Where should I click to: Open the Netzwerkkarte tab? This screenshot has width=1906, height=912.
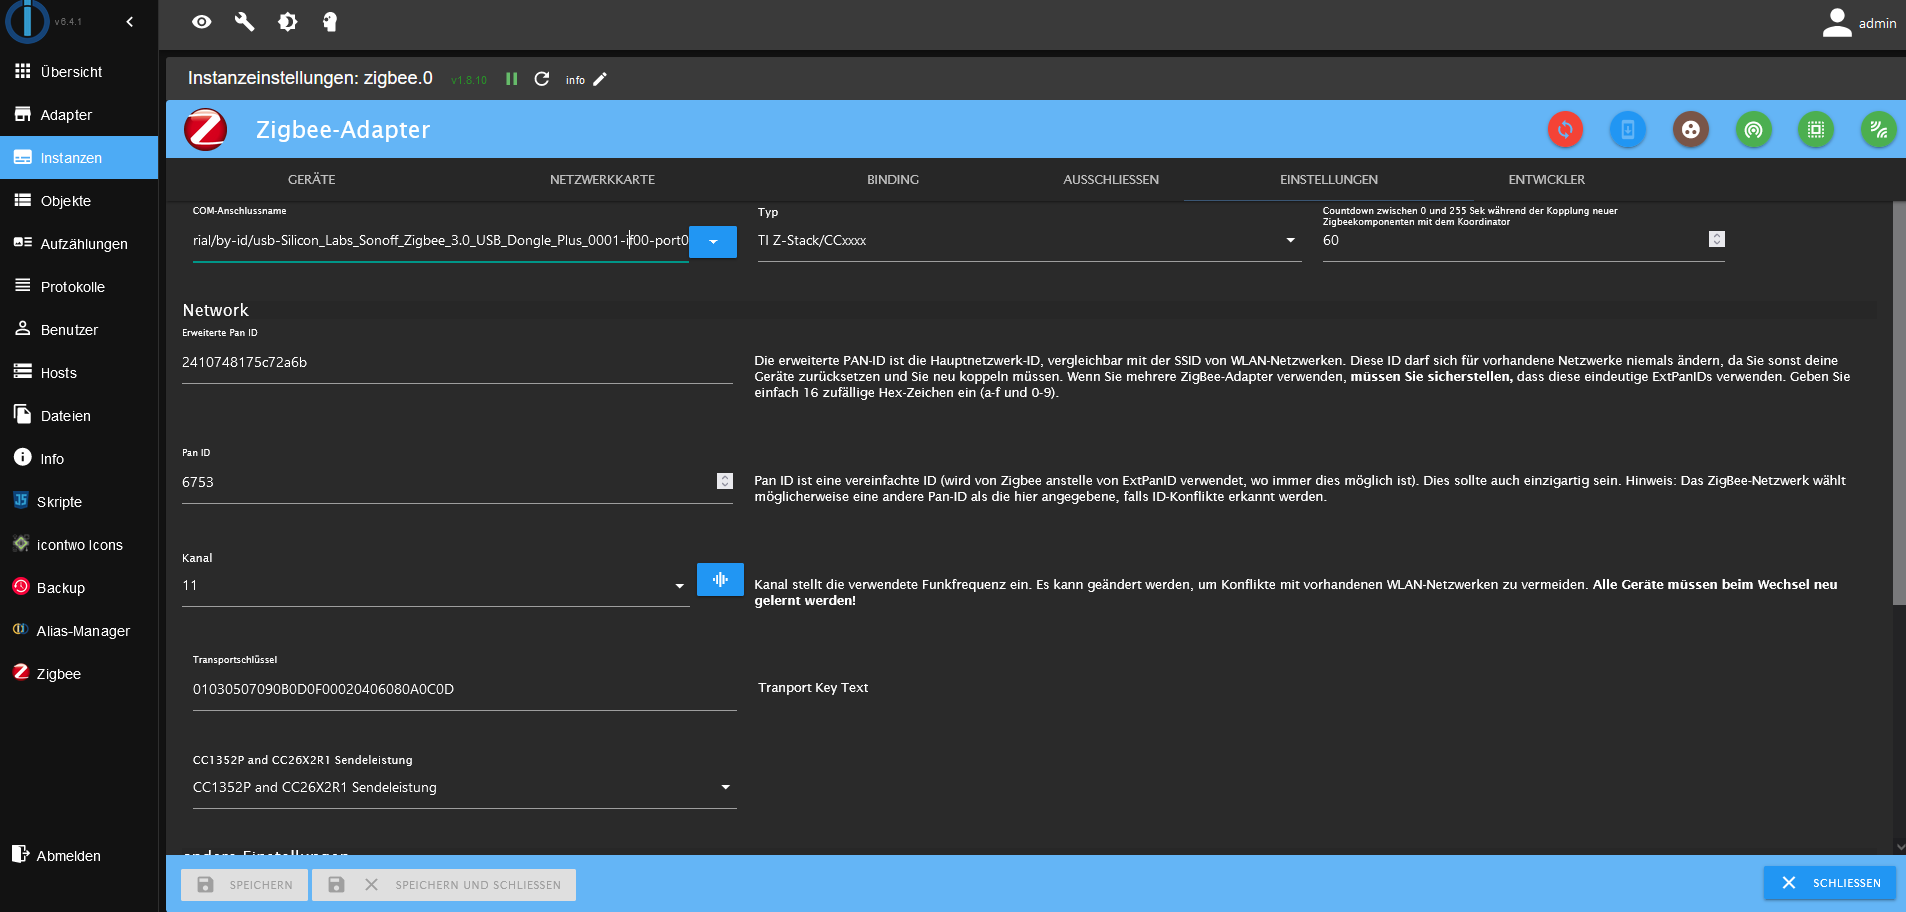point(602,180)
